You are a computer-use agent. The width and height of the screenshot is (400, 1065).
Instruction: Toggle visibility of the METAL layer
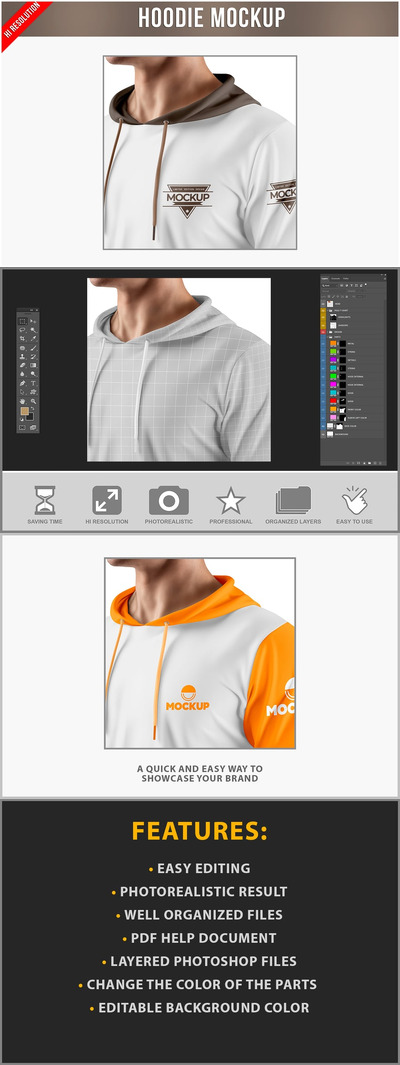coord(323,344)
